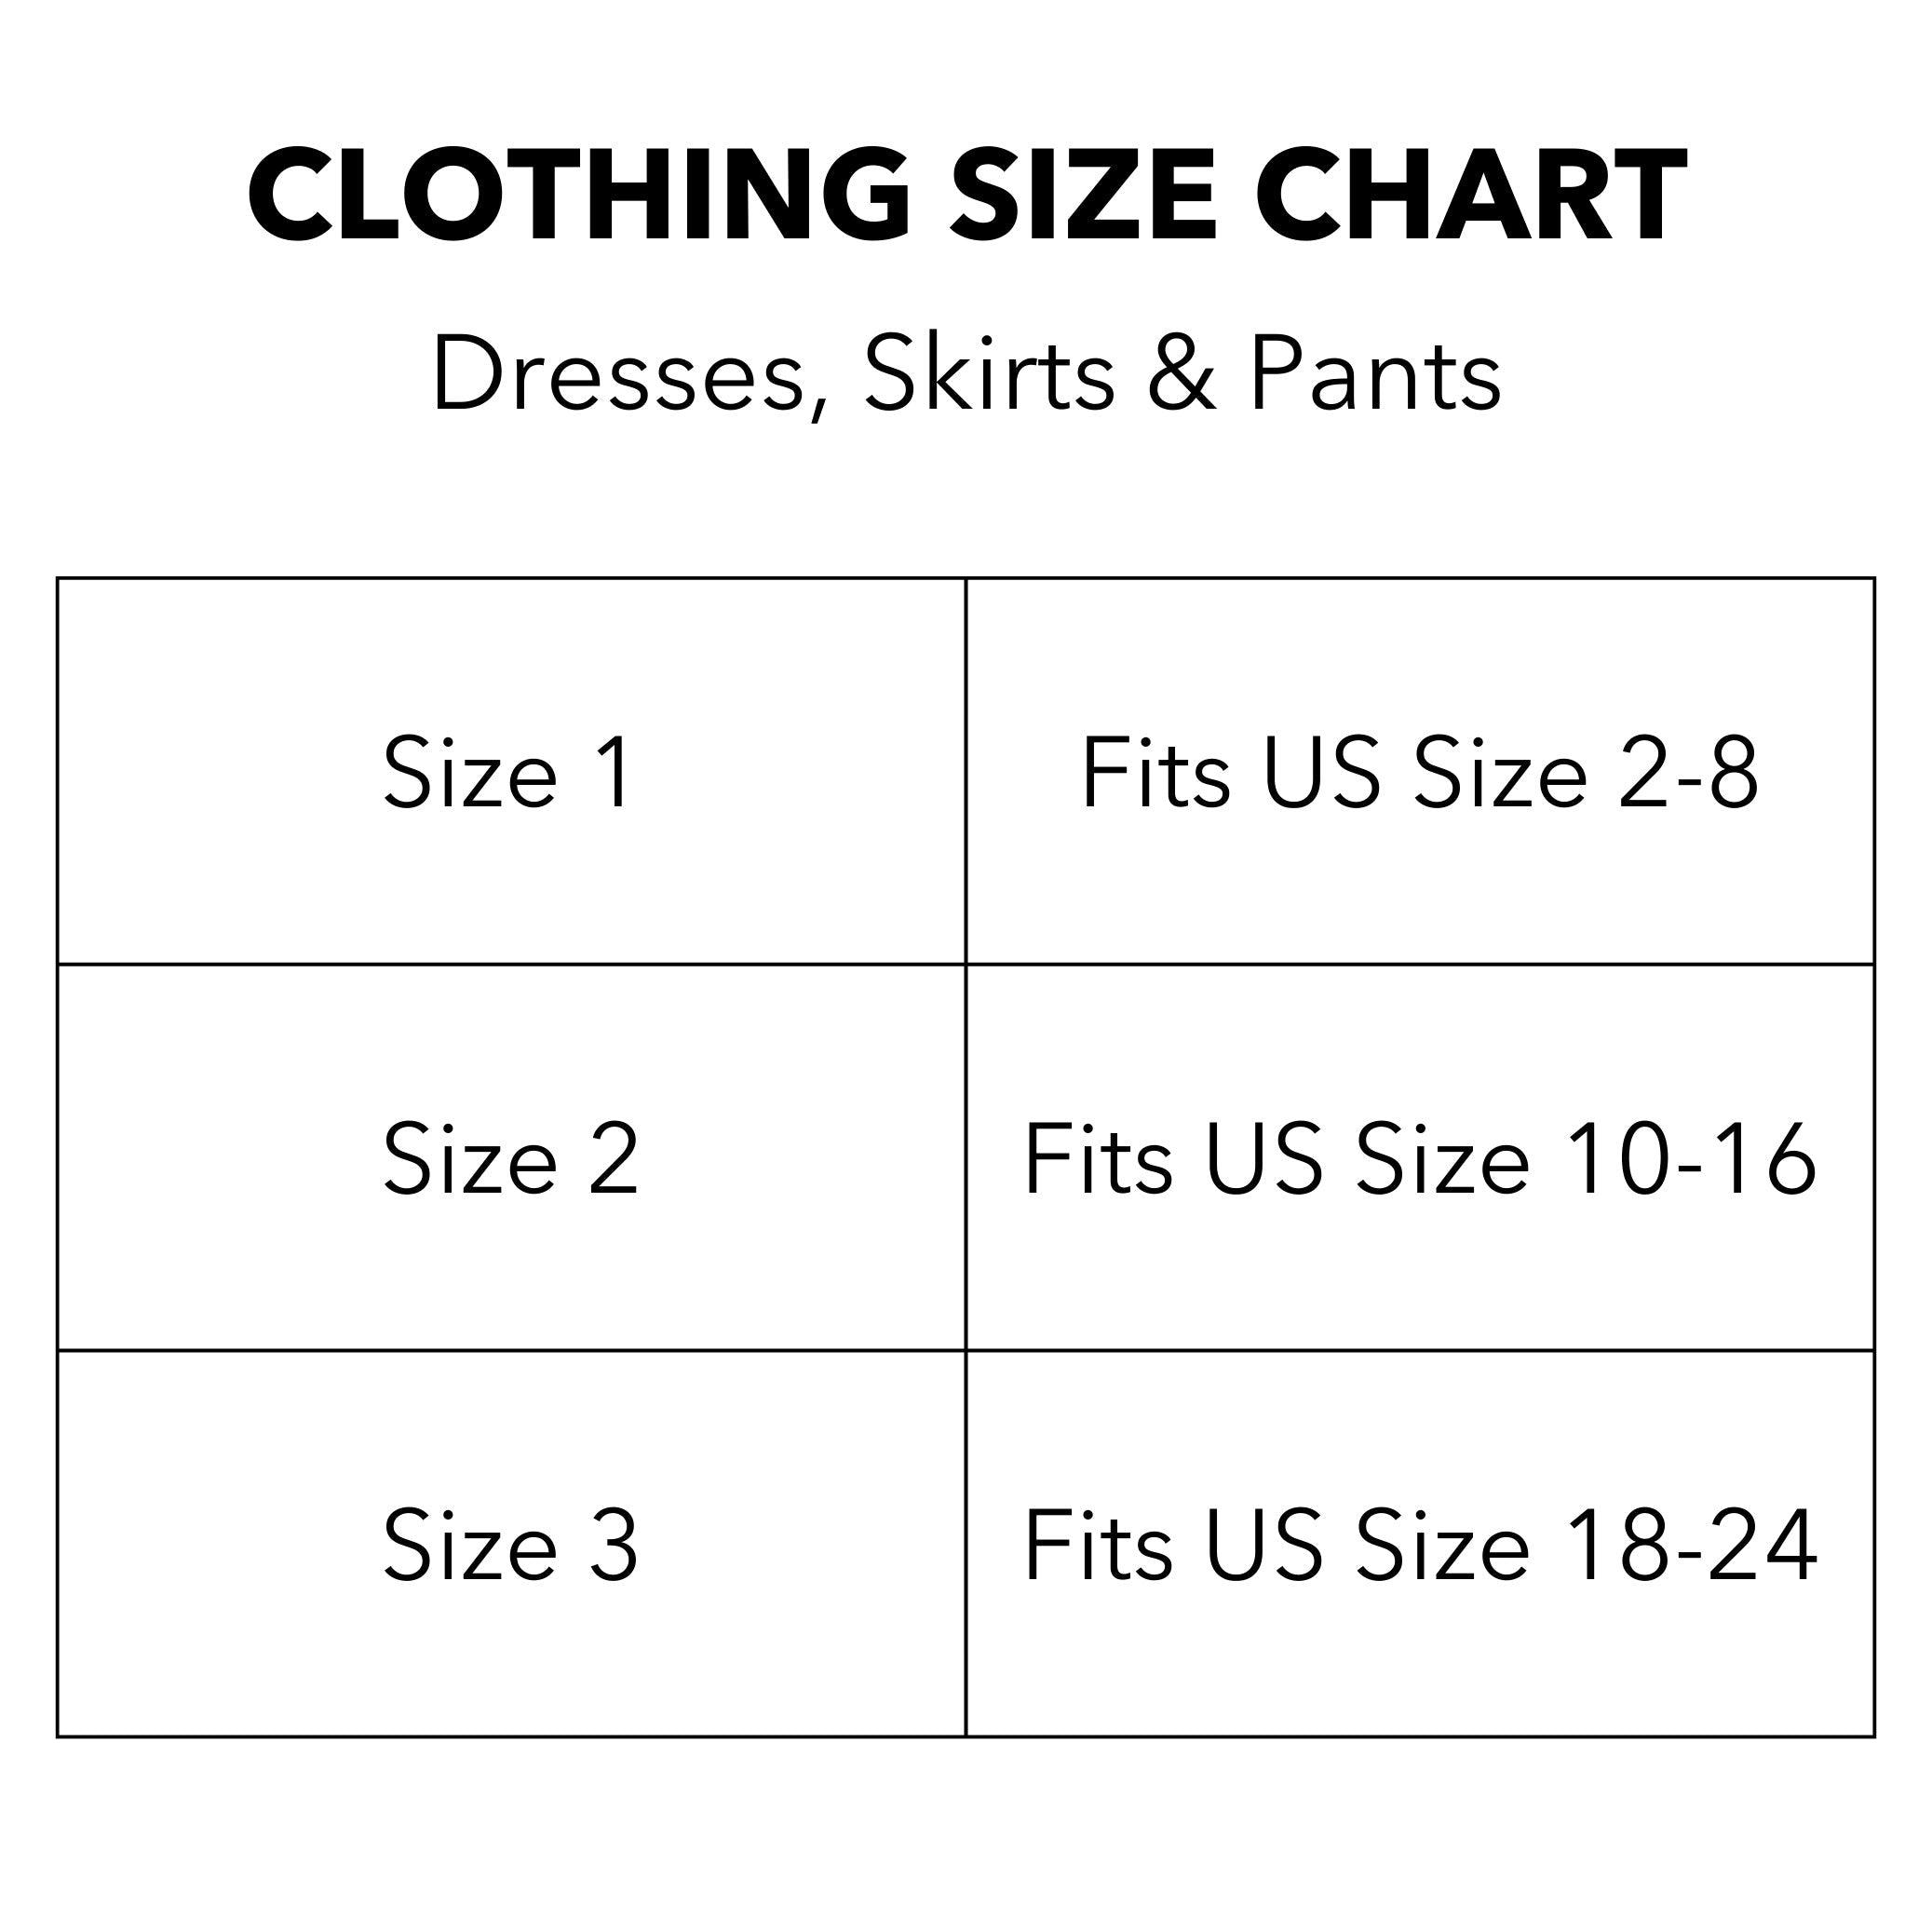Viewport: 1932px width, 1932px height.
Task: Click the word "CHART" in the title
Action: point(1471,196)
